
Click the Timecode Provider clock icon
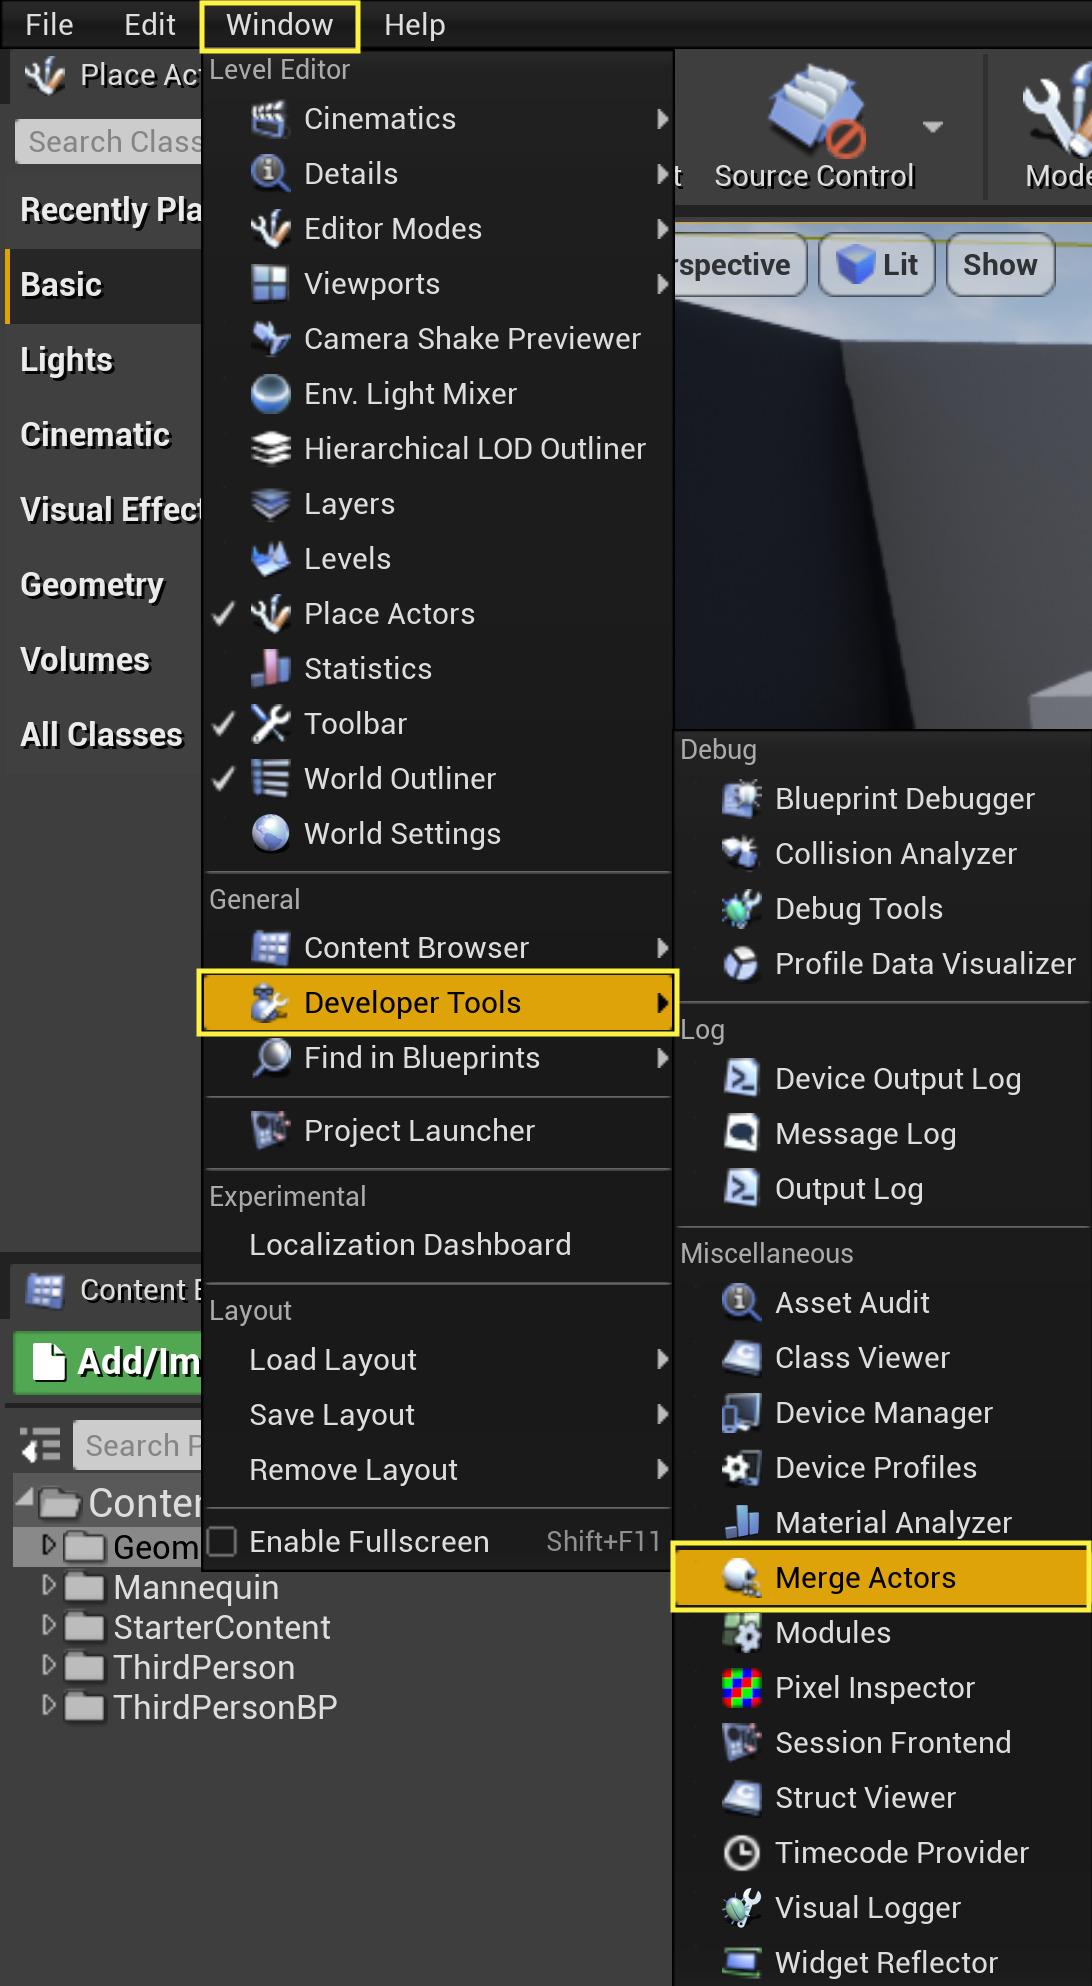[741, 1853]
